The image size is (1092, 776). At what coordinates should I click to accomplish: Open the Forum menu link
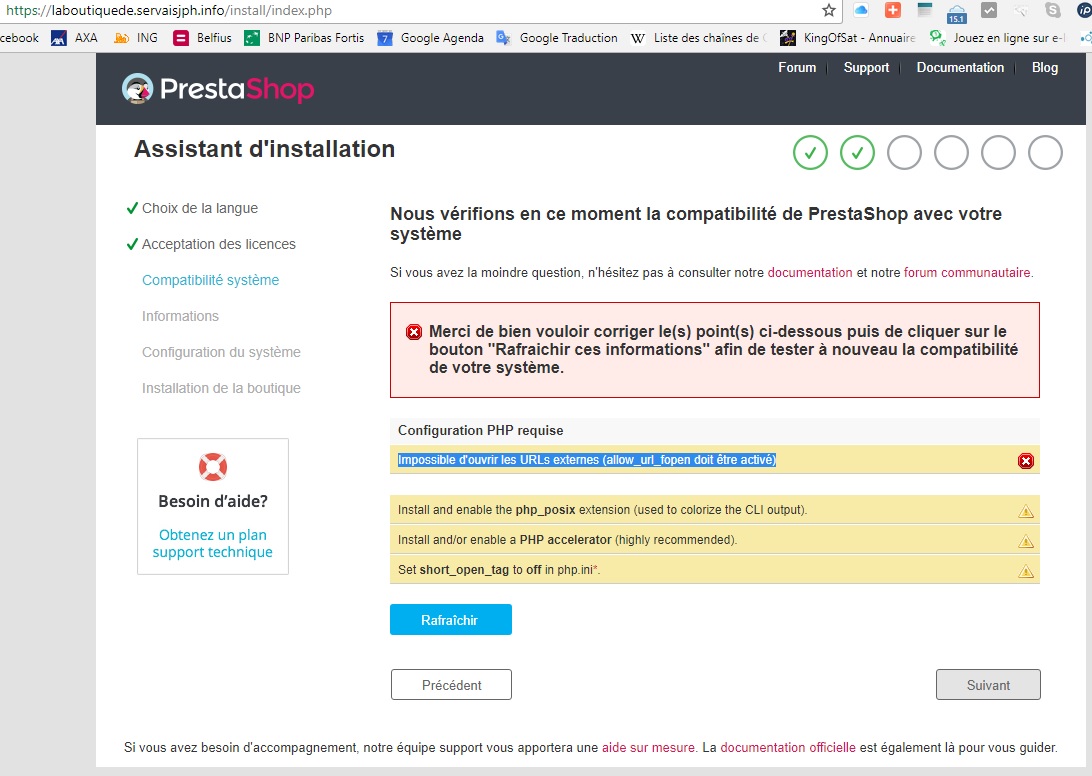(797, 68)
